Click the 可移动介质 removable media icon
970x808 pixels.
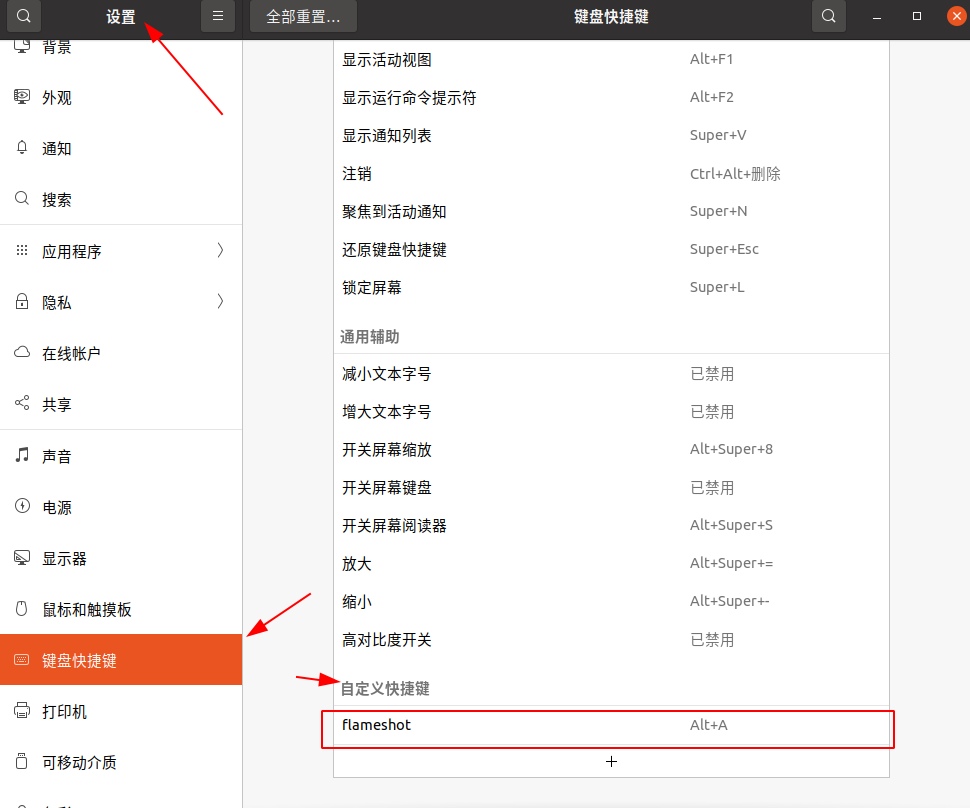pos(22,762)
